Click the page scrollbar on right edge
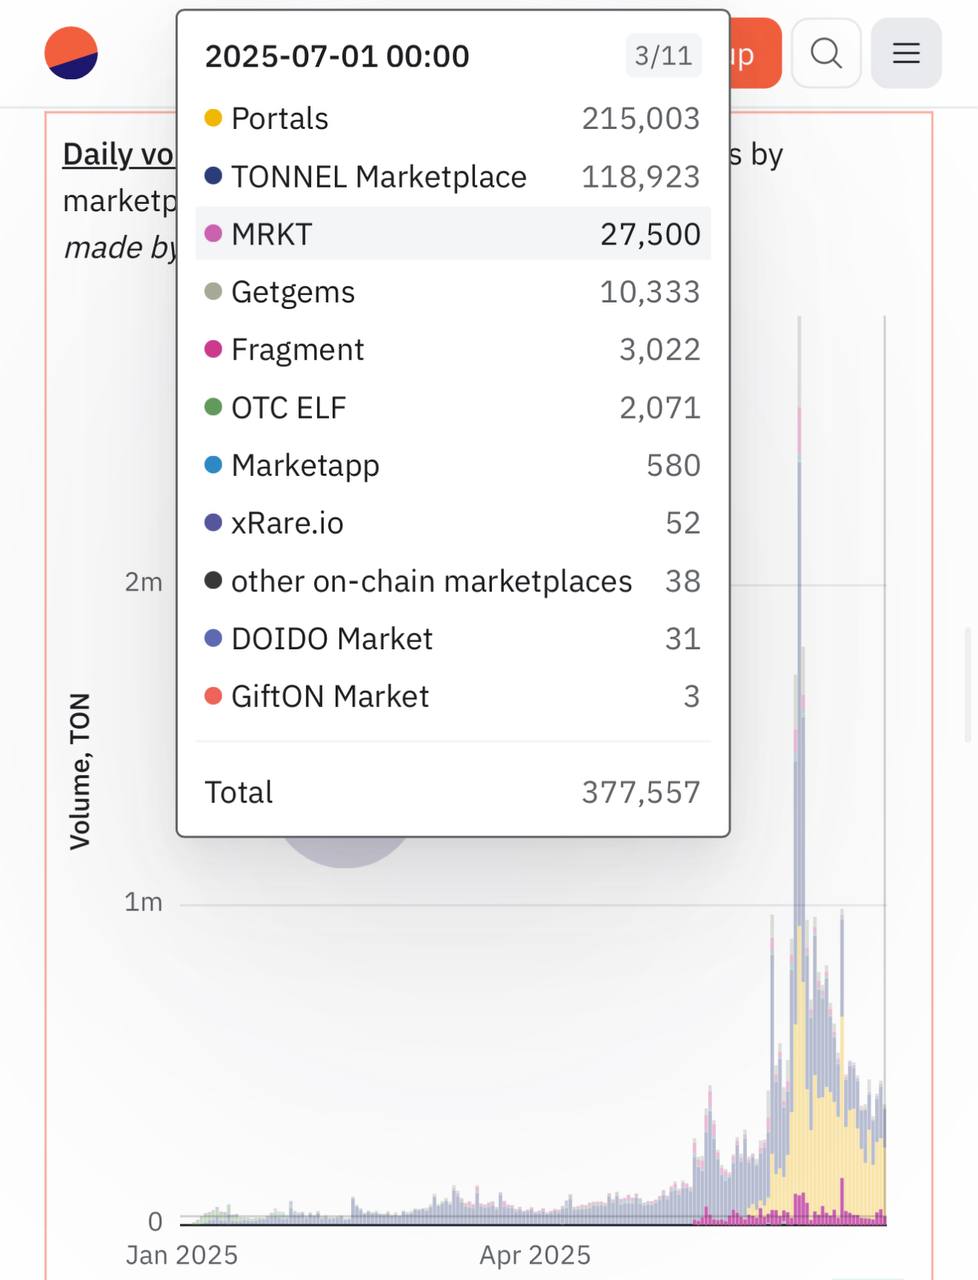Screen dimensions: 978x1280 coord(968,685)
